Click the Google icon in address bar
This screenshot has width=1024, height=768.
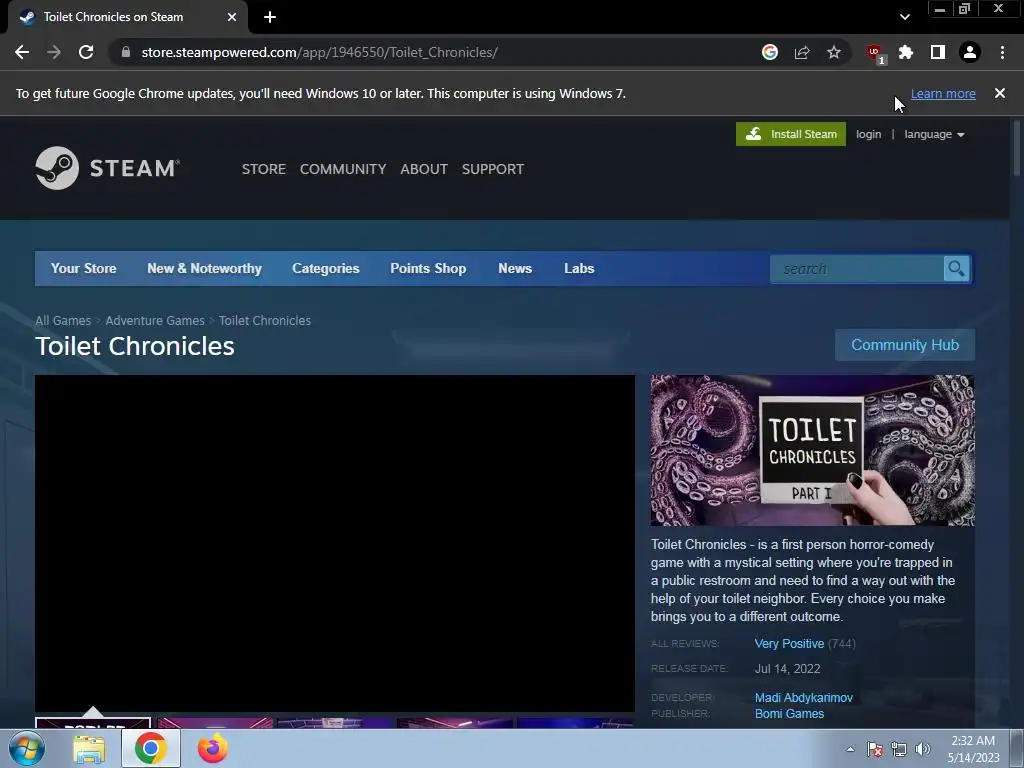[x=770, y=52]
